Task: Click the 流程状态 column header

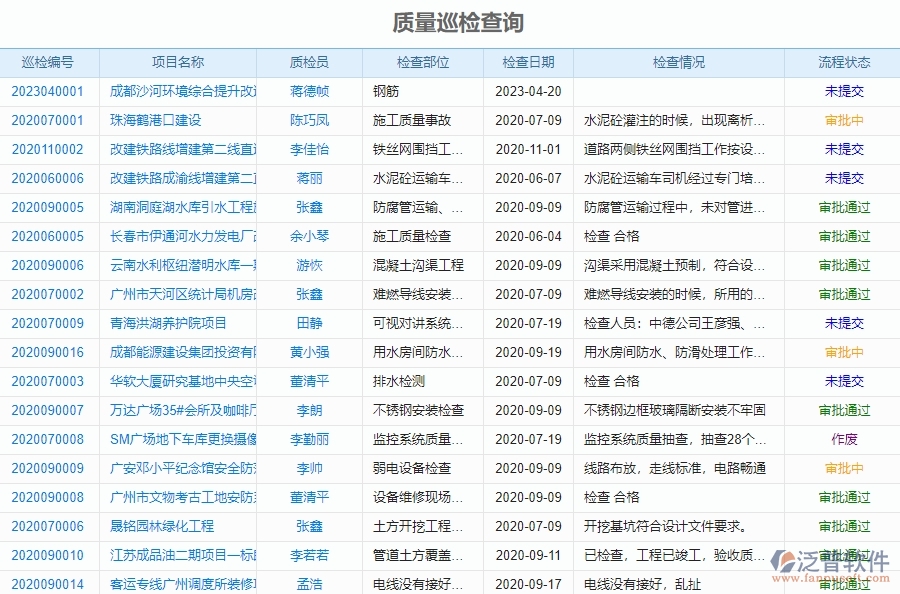Action: (x=840, y=61)
